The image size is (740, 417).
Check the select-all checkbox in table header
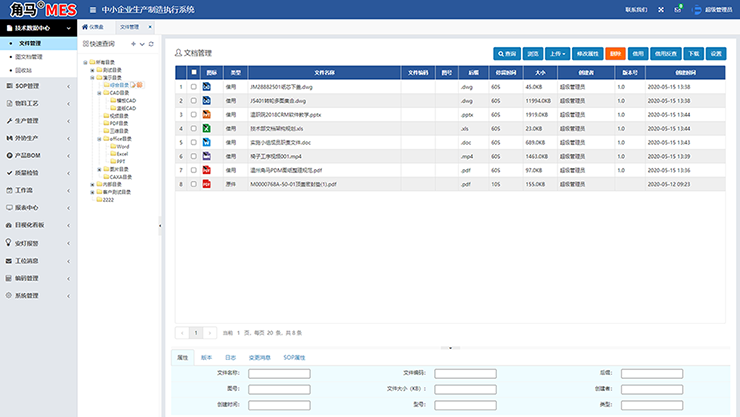[194, 73]
